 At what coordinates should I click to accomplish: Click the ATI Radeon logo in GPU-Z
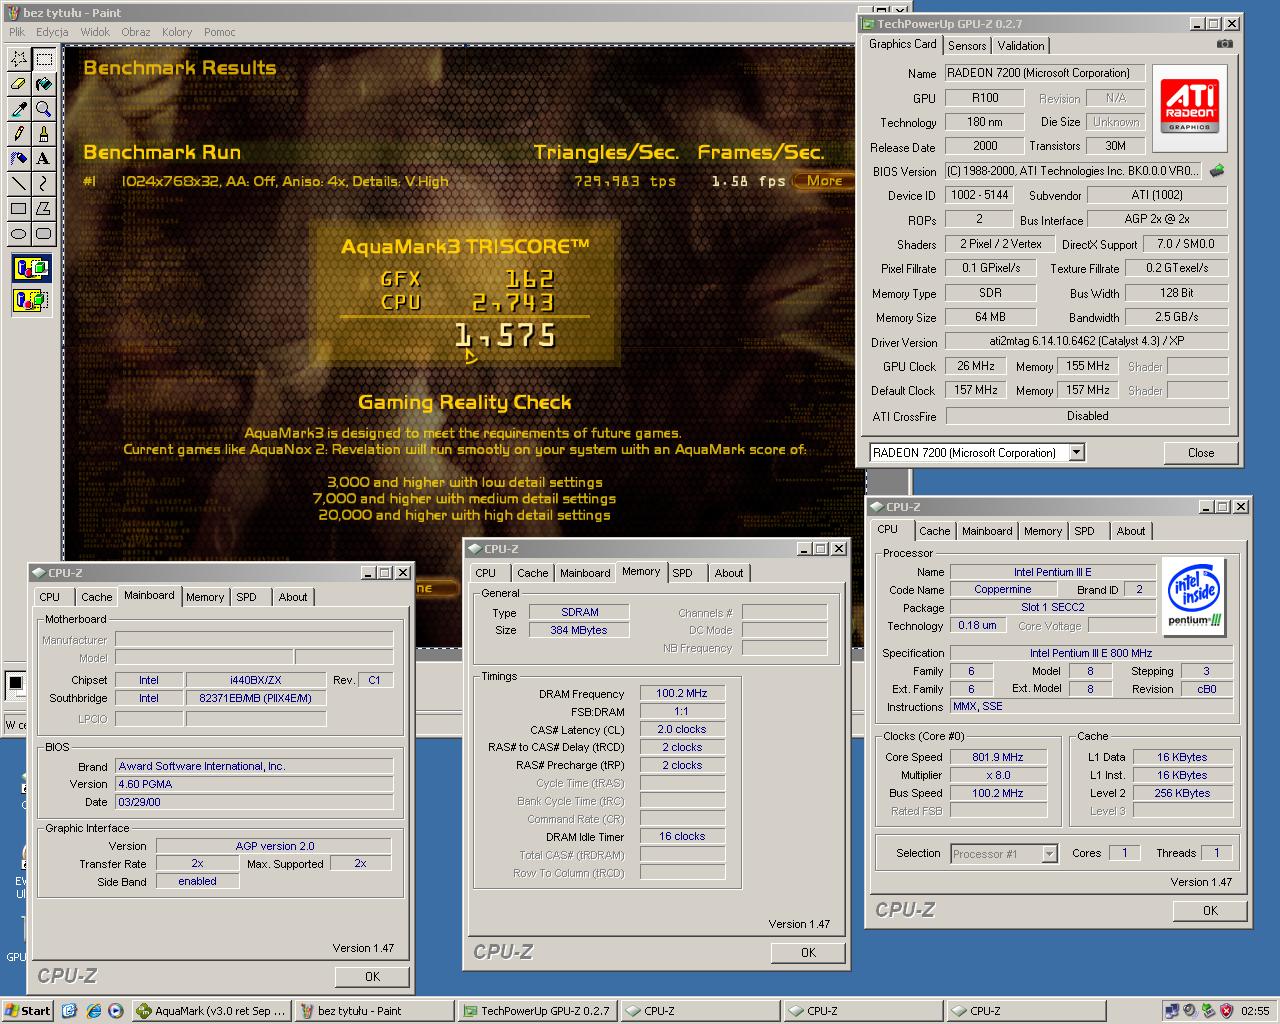[x=1190, y=108]
